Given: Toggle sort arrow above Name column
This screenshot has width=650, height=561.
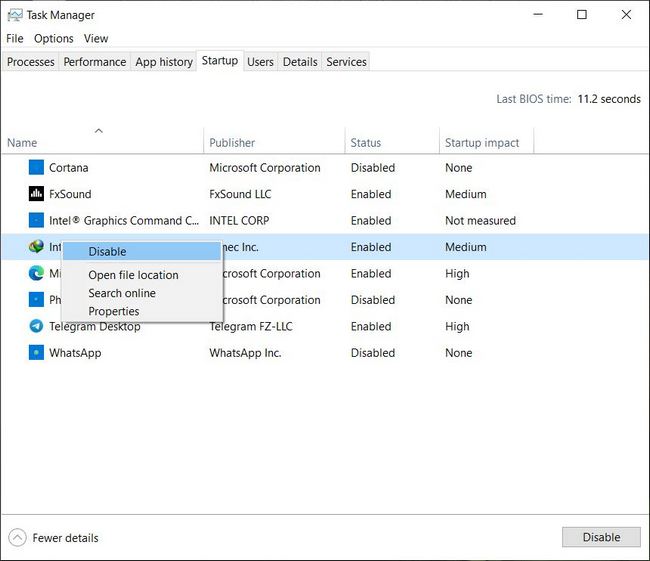Looking at the screenshot, I should [x=99, y=131].
